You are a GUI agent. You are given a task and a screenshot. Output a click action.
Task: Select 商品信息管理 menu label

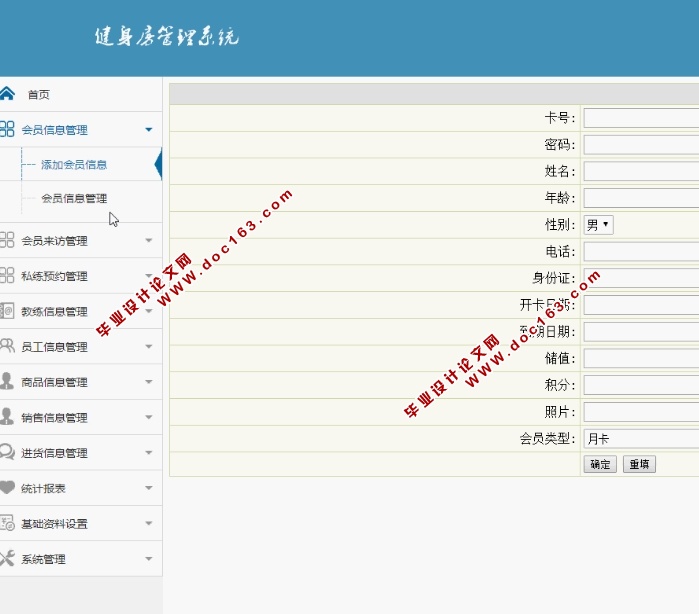point(54,382)
